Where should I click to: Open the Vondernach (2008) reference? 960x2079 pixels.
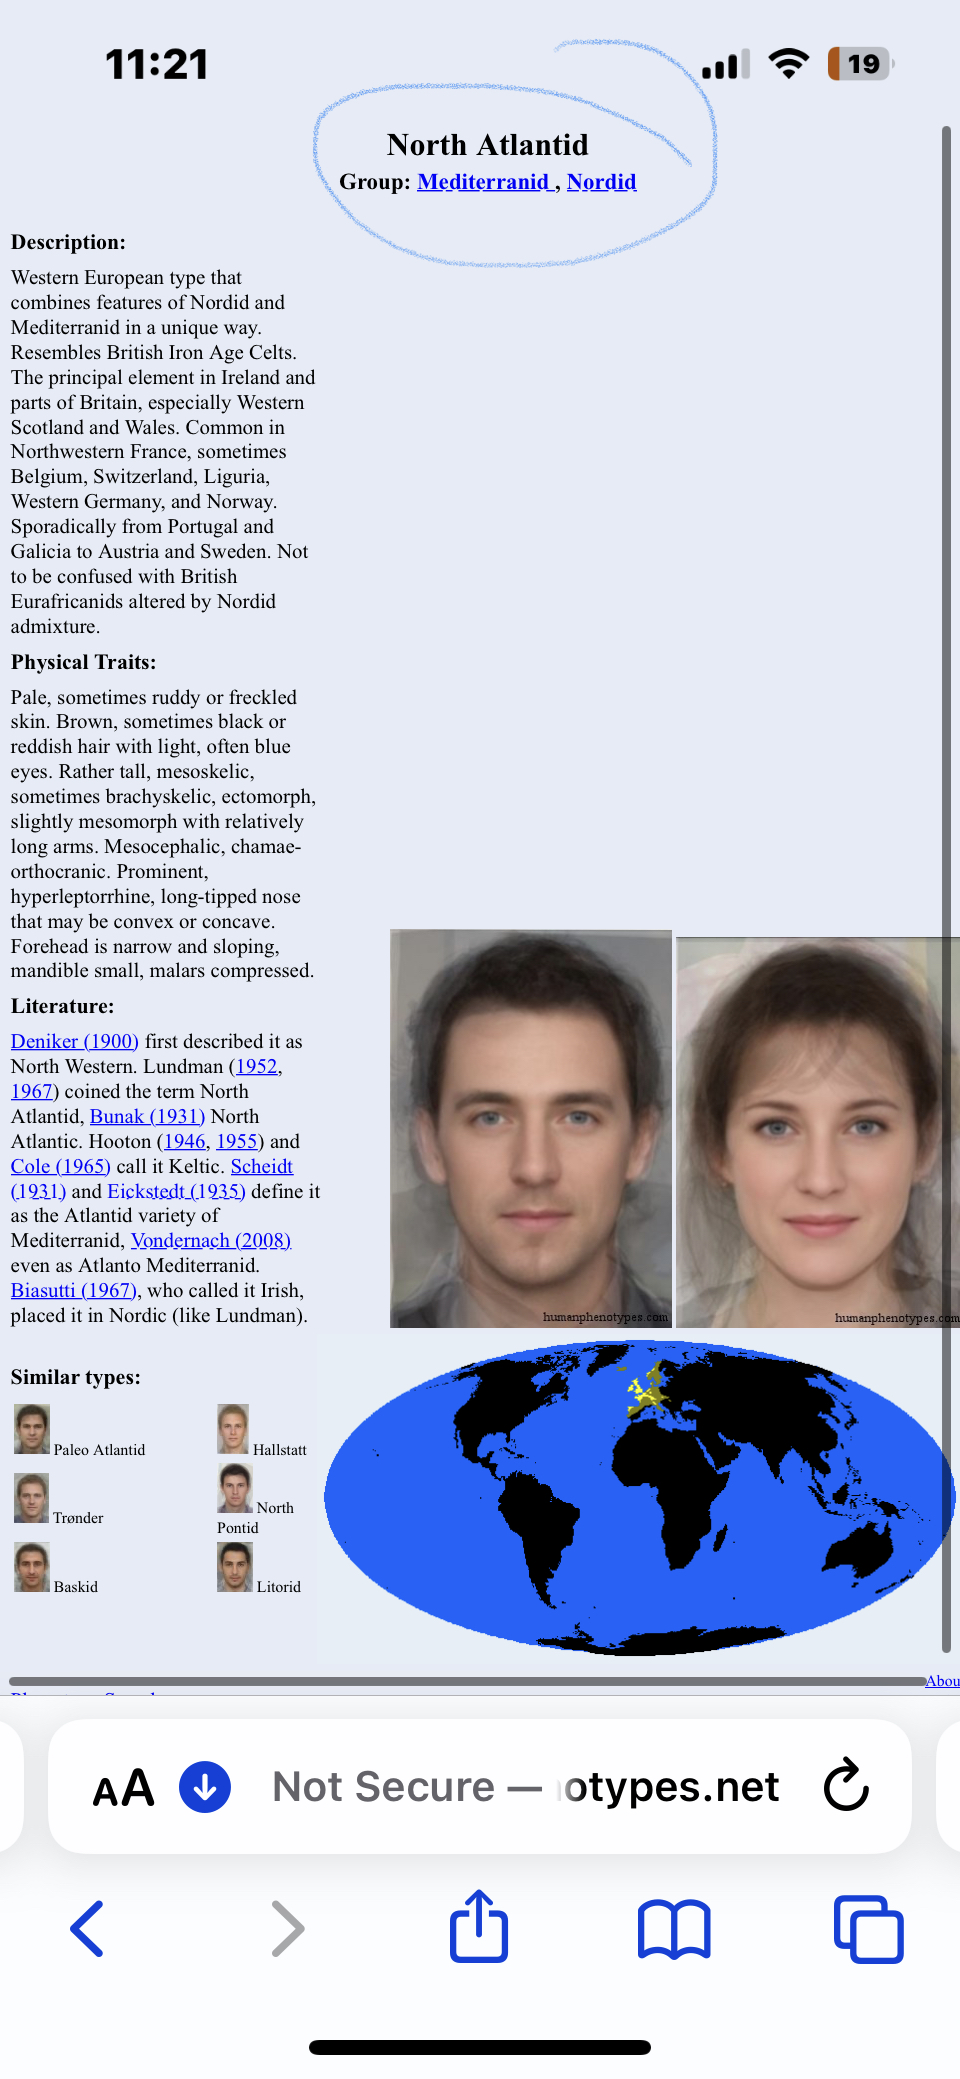[211, 1240]
